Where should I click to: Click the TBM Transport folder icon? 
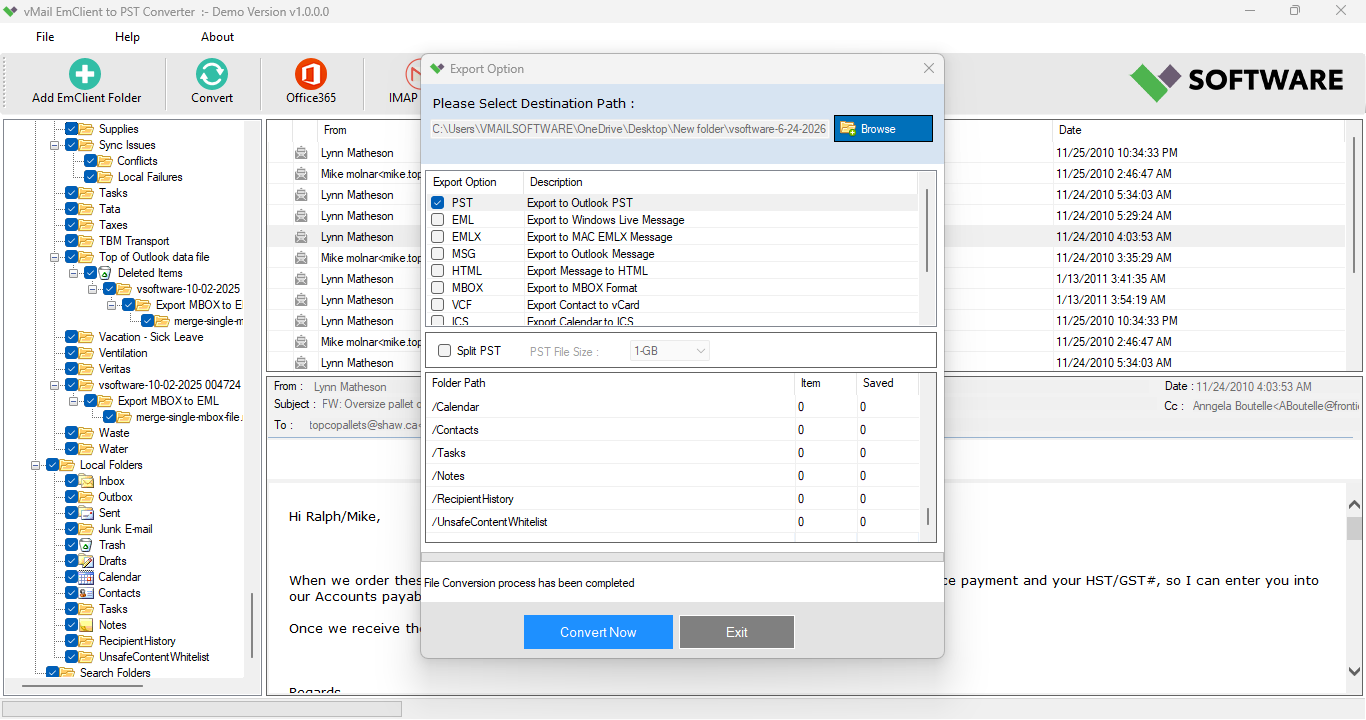pos(87,241)
